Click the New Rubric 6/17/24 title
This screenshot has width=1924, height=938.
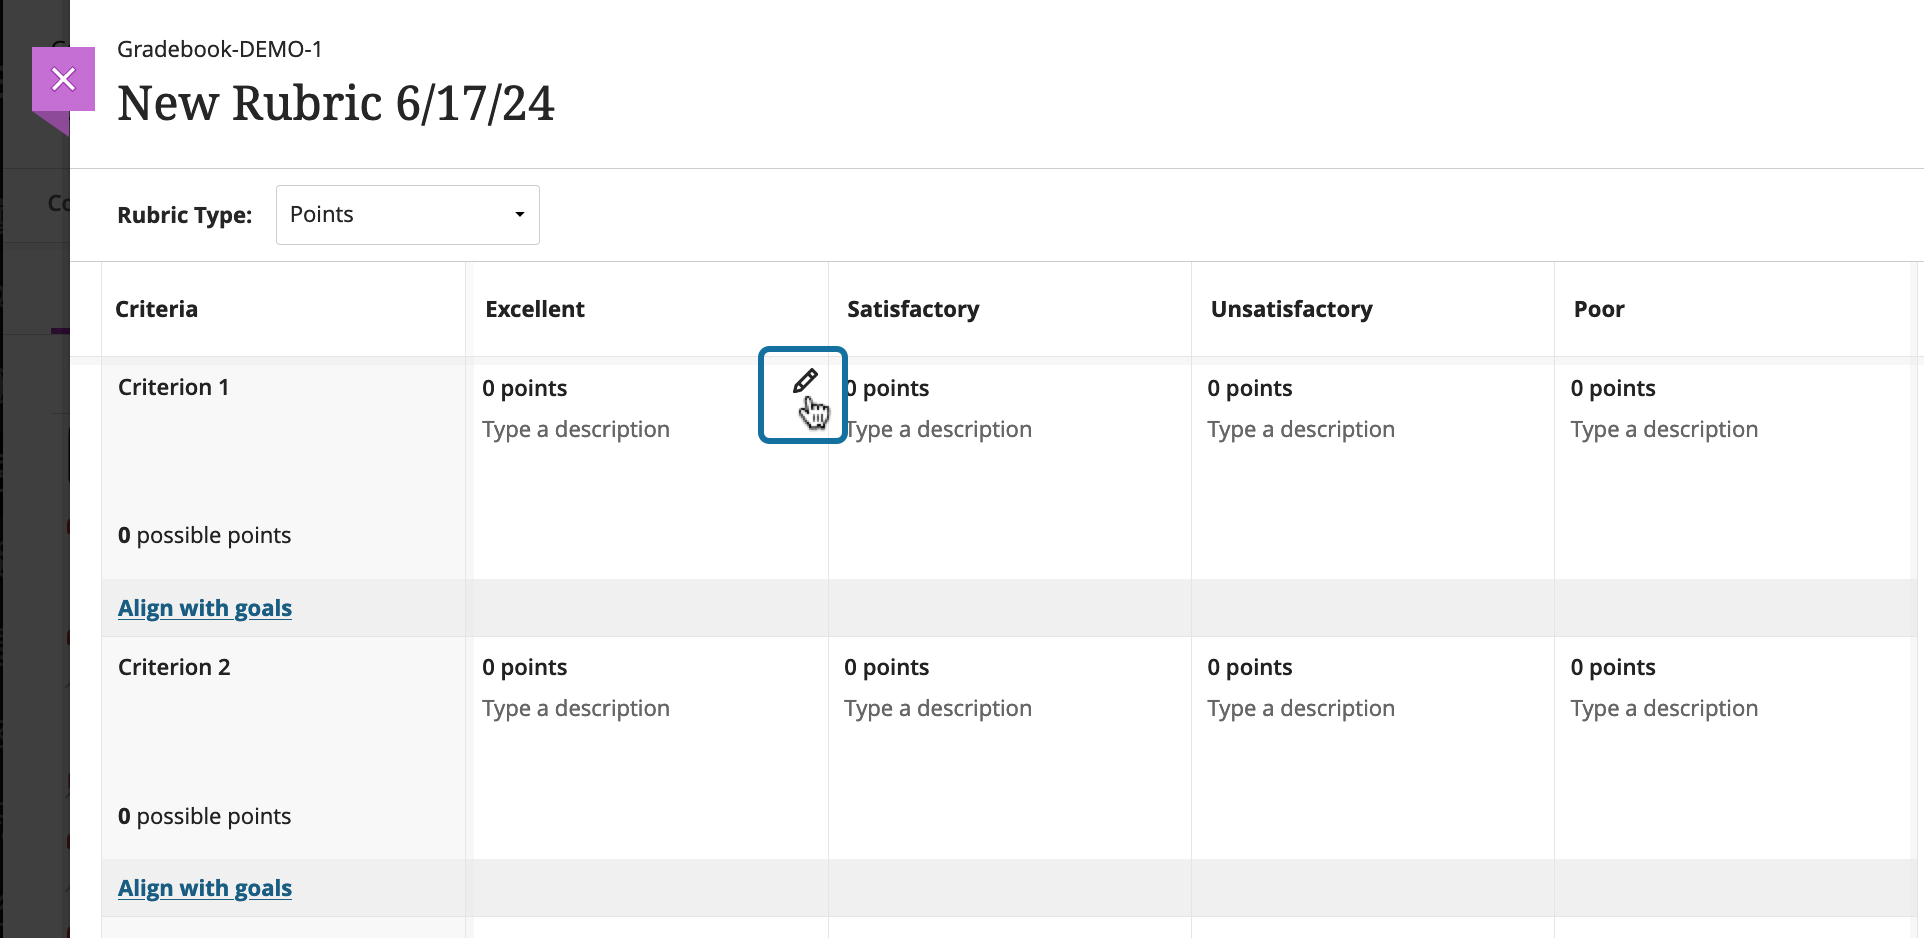tap(336, 104)
